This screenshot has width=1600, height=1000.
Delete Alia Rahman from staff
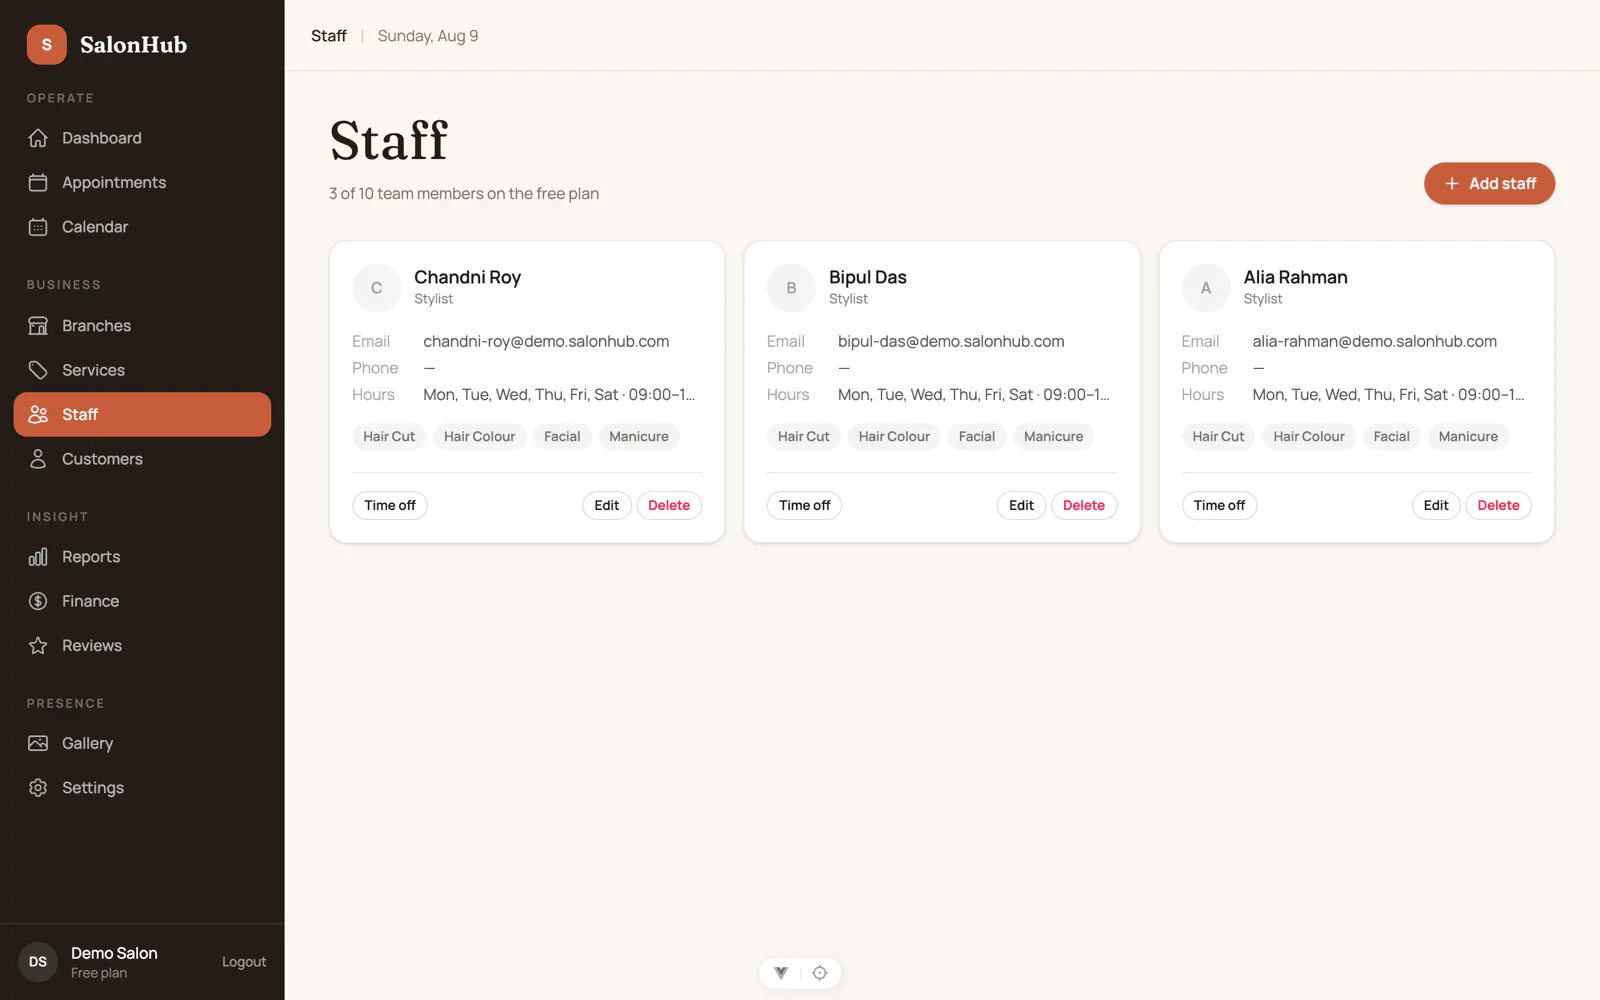pos(1498,506)
